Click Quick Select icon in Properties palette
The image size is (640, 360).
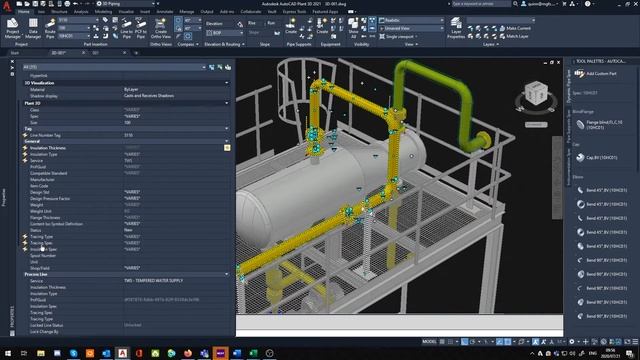tap(228, 67)
